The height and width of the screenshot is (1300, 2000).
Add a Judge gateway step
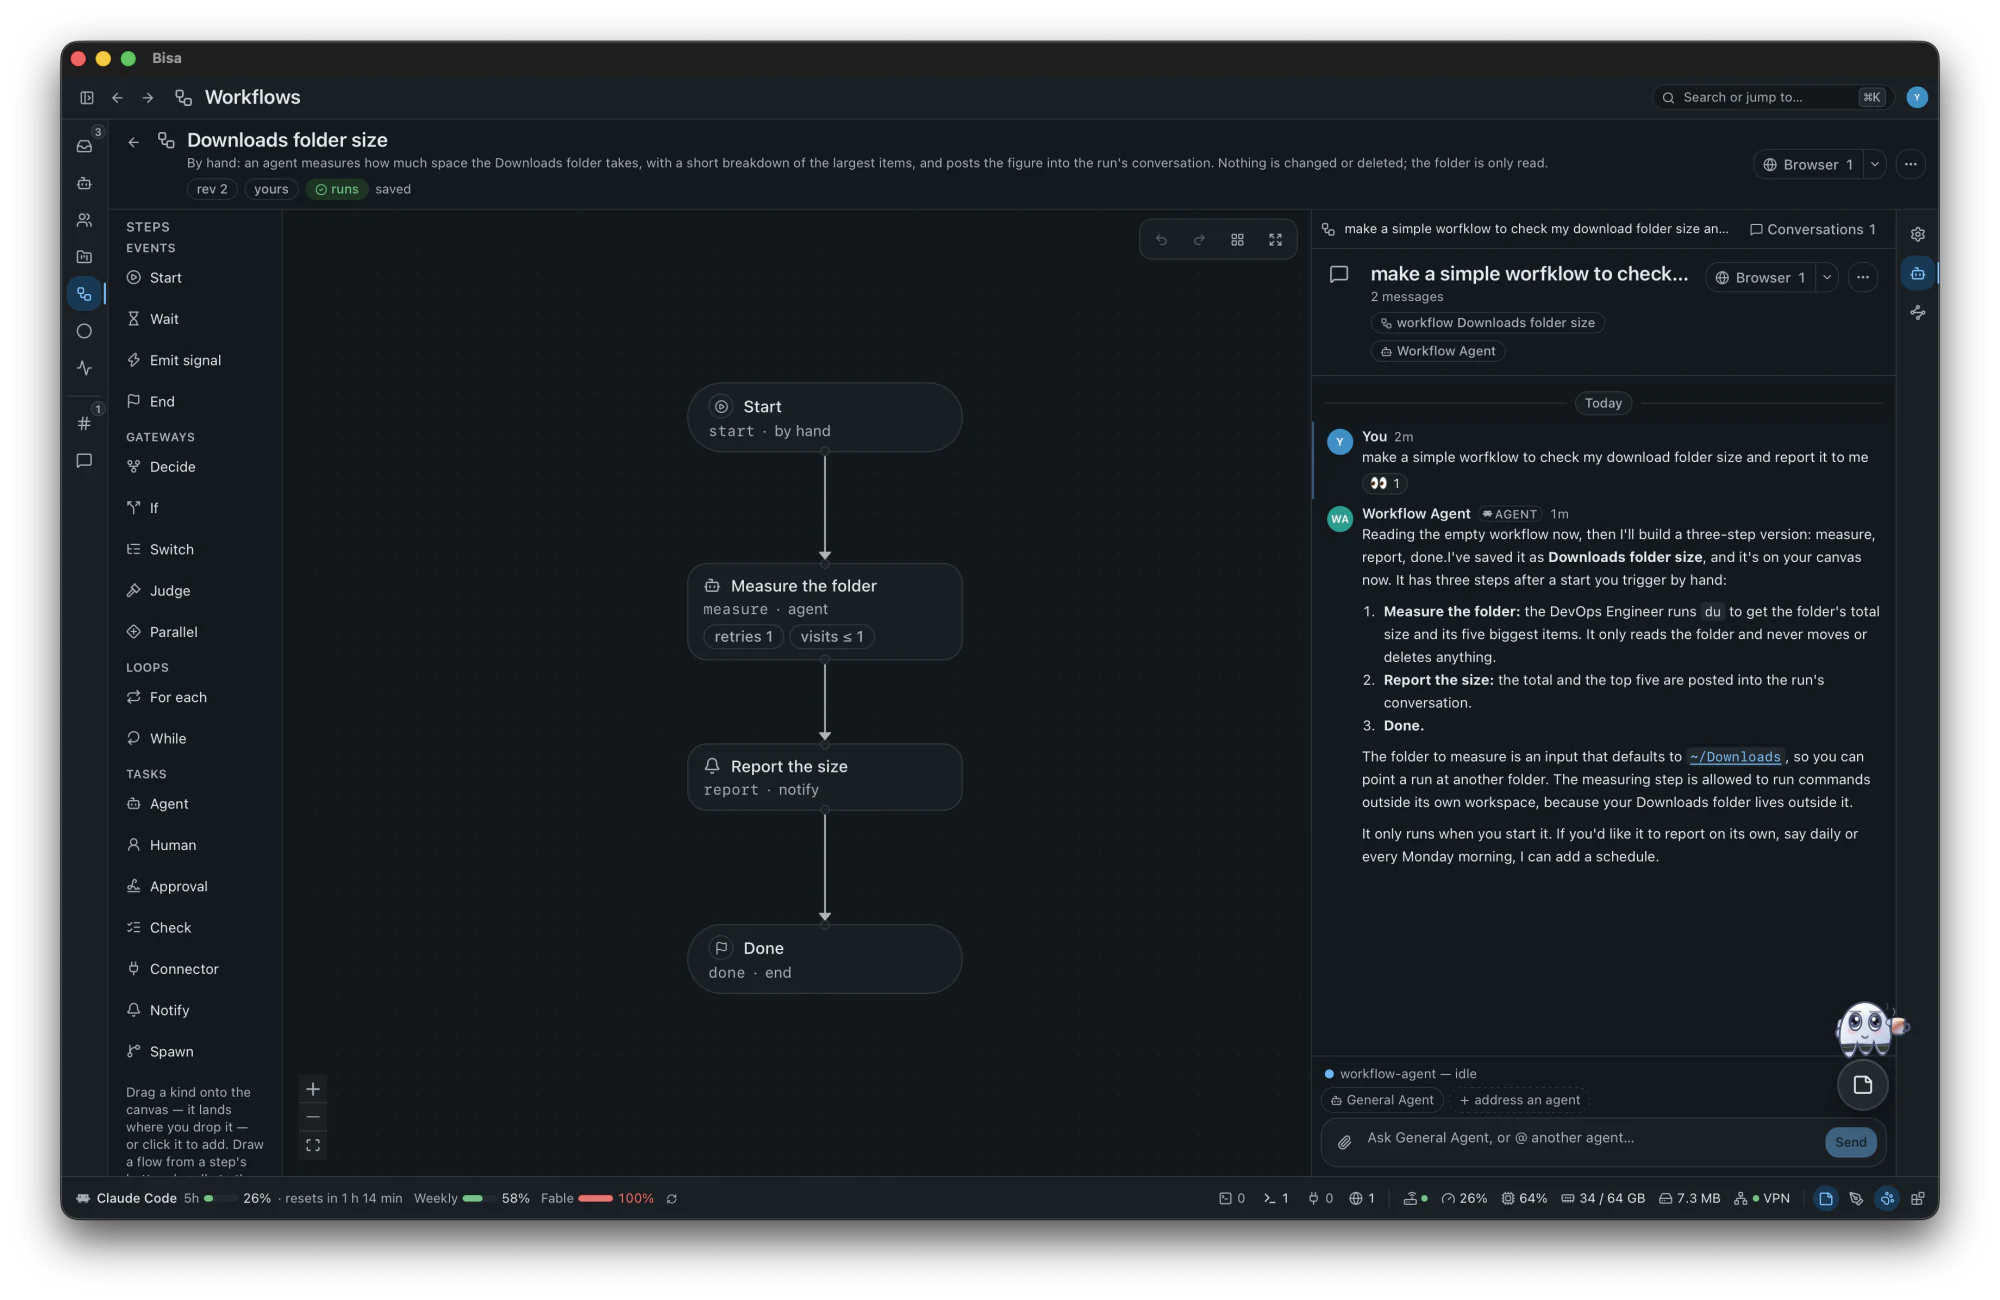(x=195, y=591)
